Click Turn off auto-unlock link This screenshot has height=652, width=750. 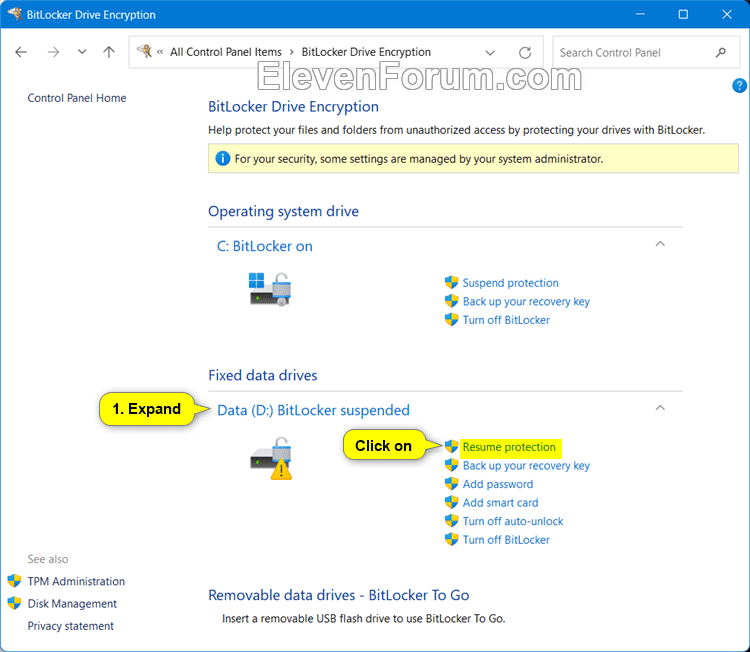coord(513,521)
